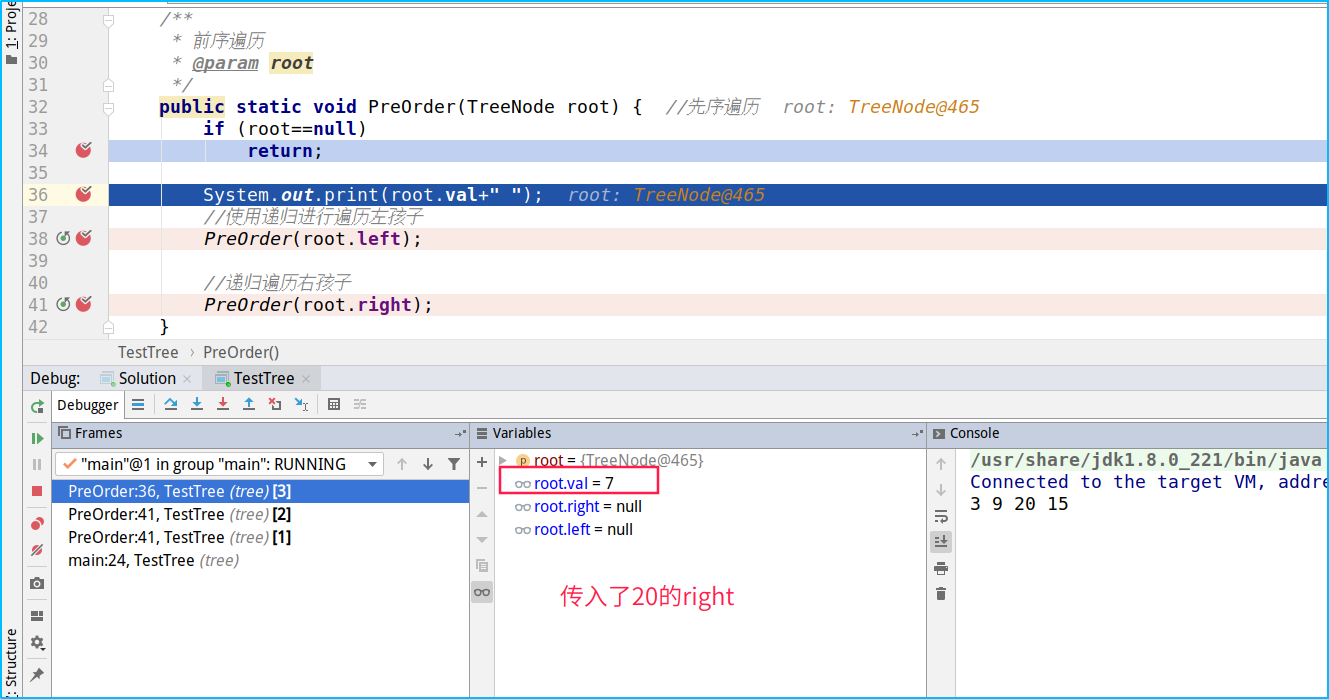This screenshot has height=699, width=1329.
Task: Click the Pause Program icon
Action: (x=37, y=464)
